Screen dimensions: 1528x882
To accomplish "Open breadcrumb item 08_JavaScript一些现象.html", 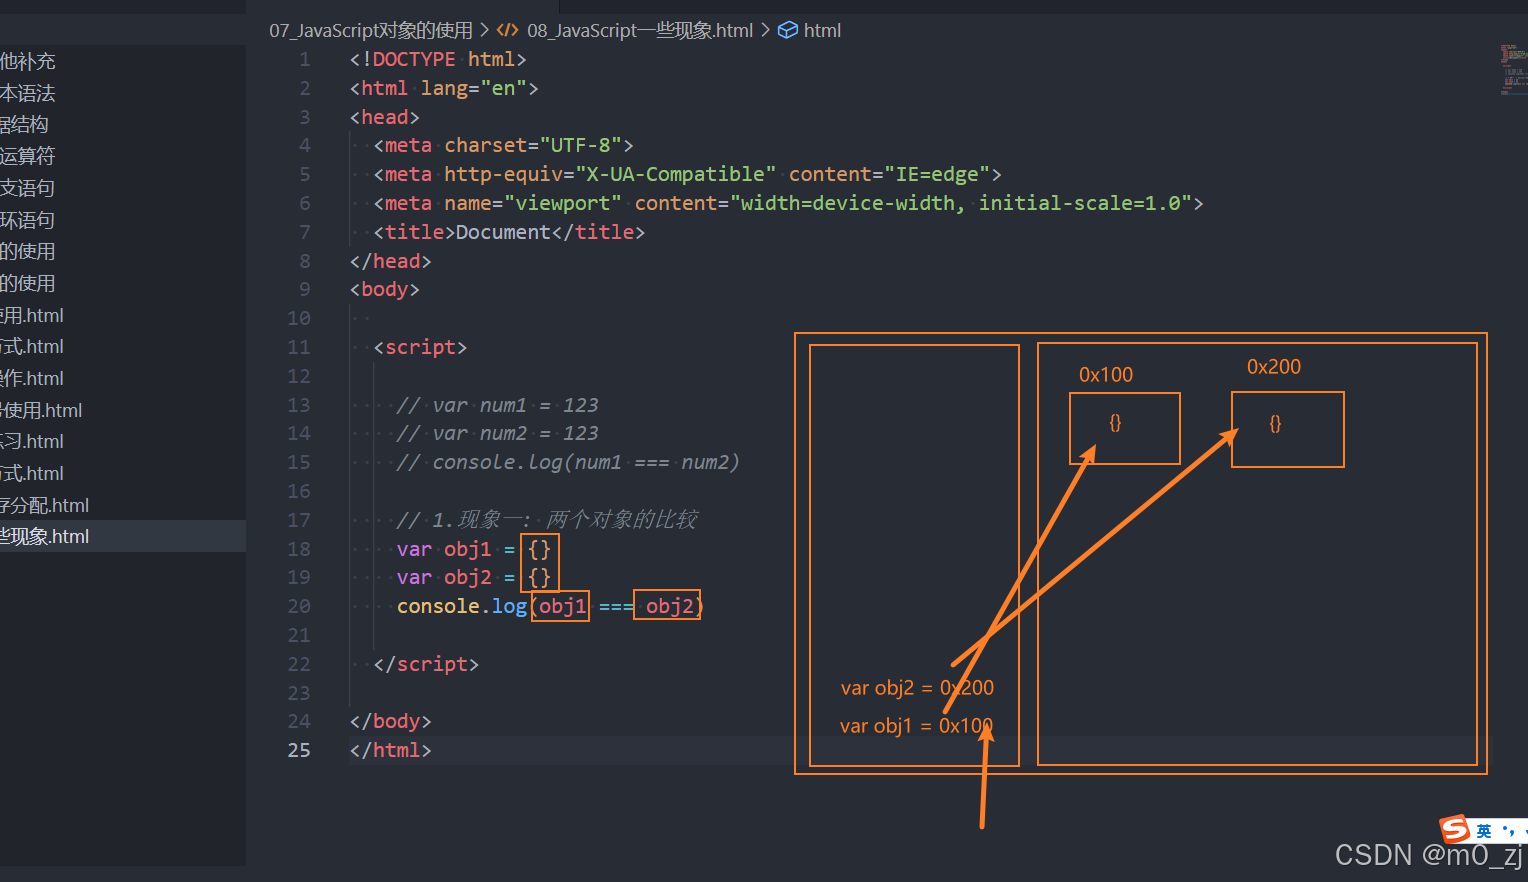I will (x=640, y=30).
